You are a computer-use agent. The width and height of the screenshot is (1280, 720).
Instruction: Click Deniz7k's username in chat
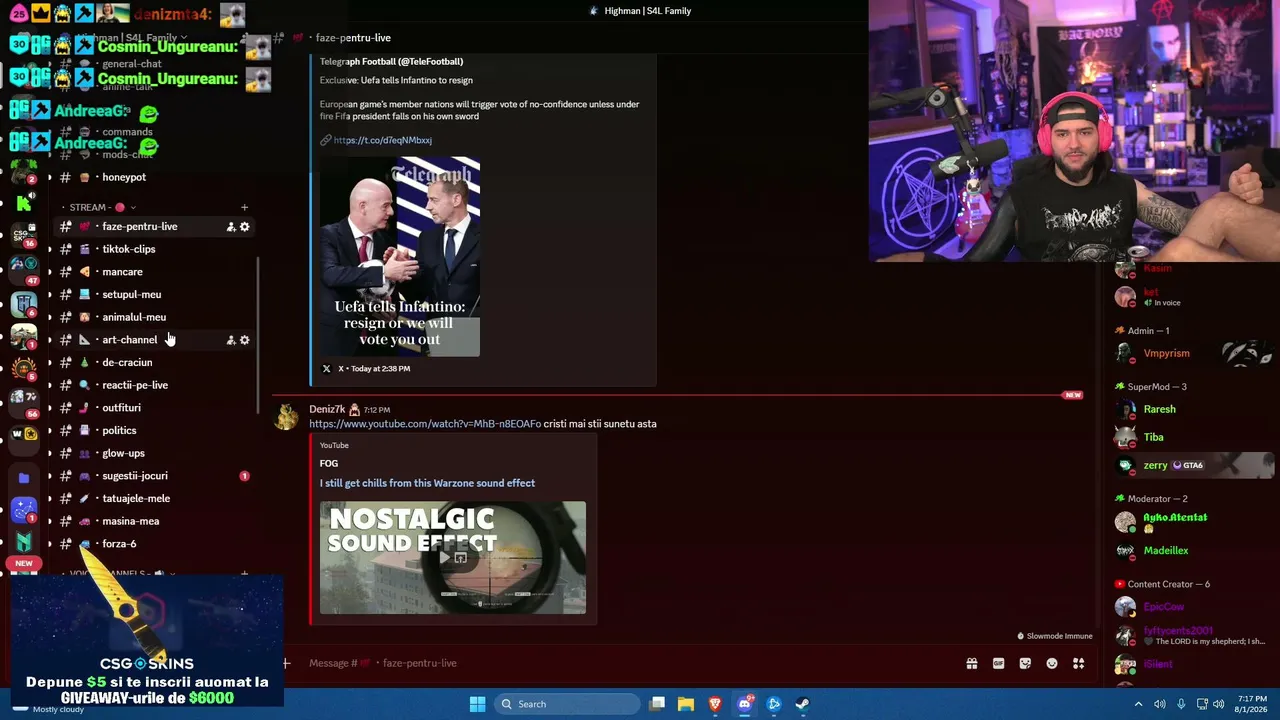327,410
